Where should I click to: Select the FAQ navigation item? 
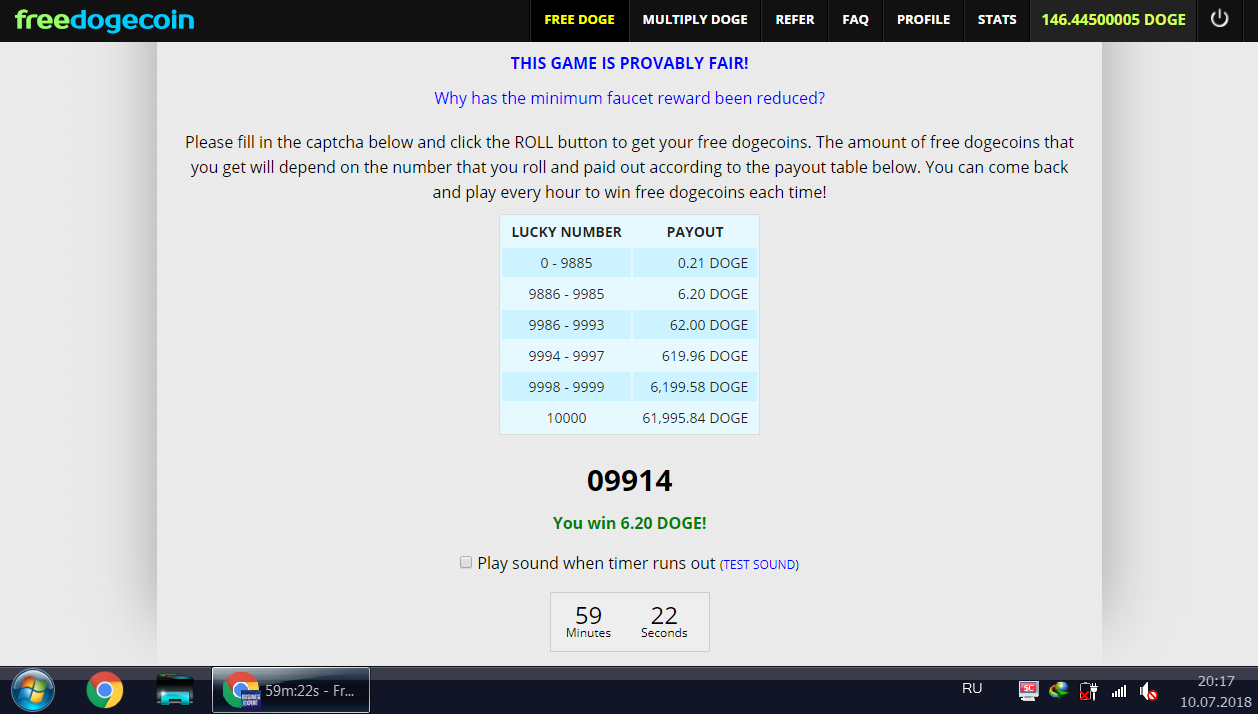point(855,20)
